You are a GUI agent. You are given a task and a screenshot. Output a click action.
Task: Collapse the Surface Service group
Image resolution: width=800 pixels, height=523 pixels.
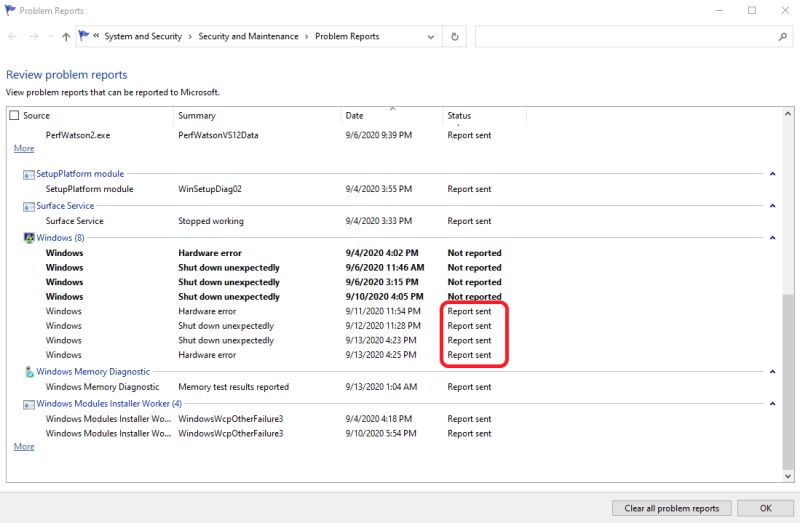click(x=772, y=206)
